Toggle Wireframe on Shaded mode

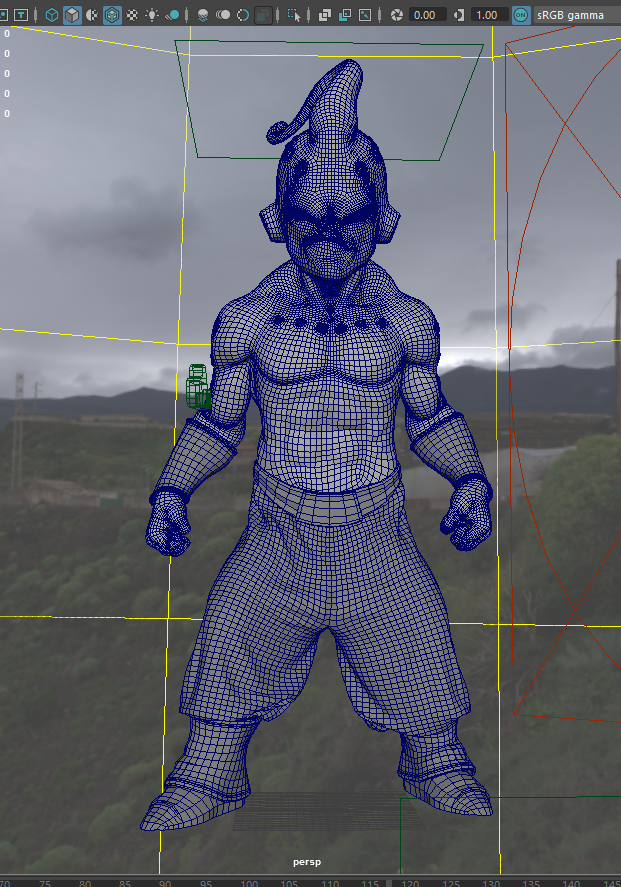point(112,15)
